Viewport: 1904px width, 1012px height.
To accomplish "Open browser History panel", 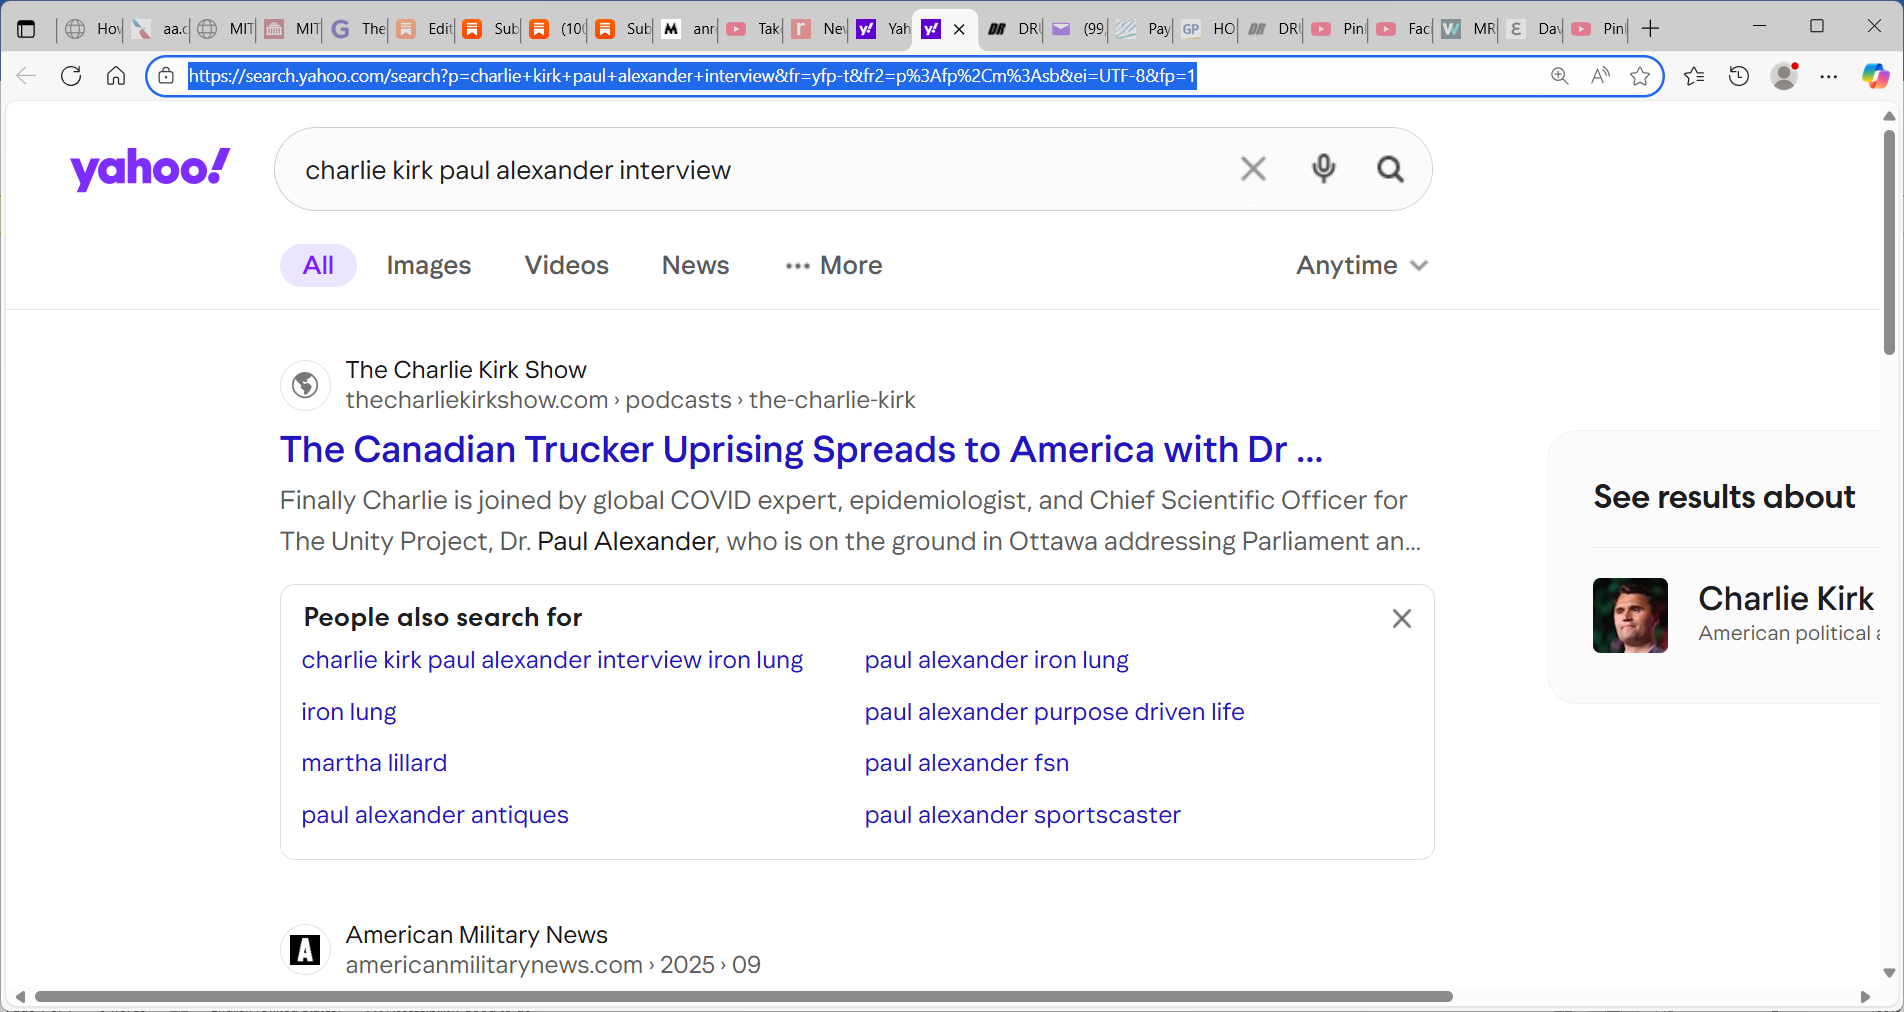I will [x=1739, y=76].
